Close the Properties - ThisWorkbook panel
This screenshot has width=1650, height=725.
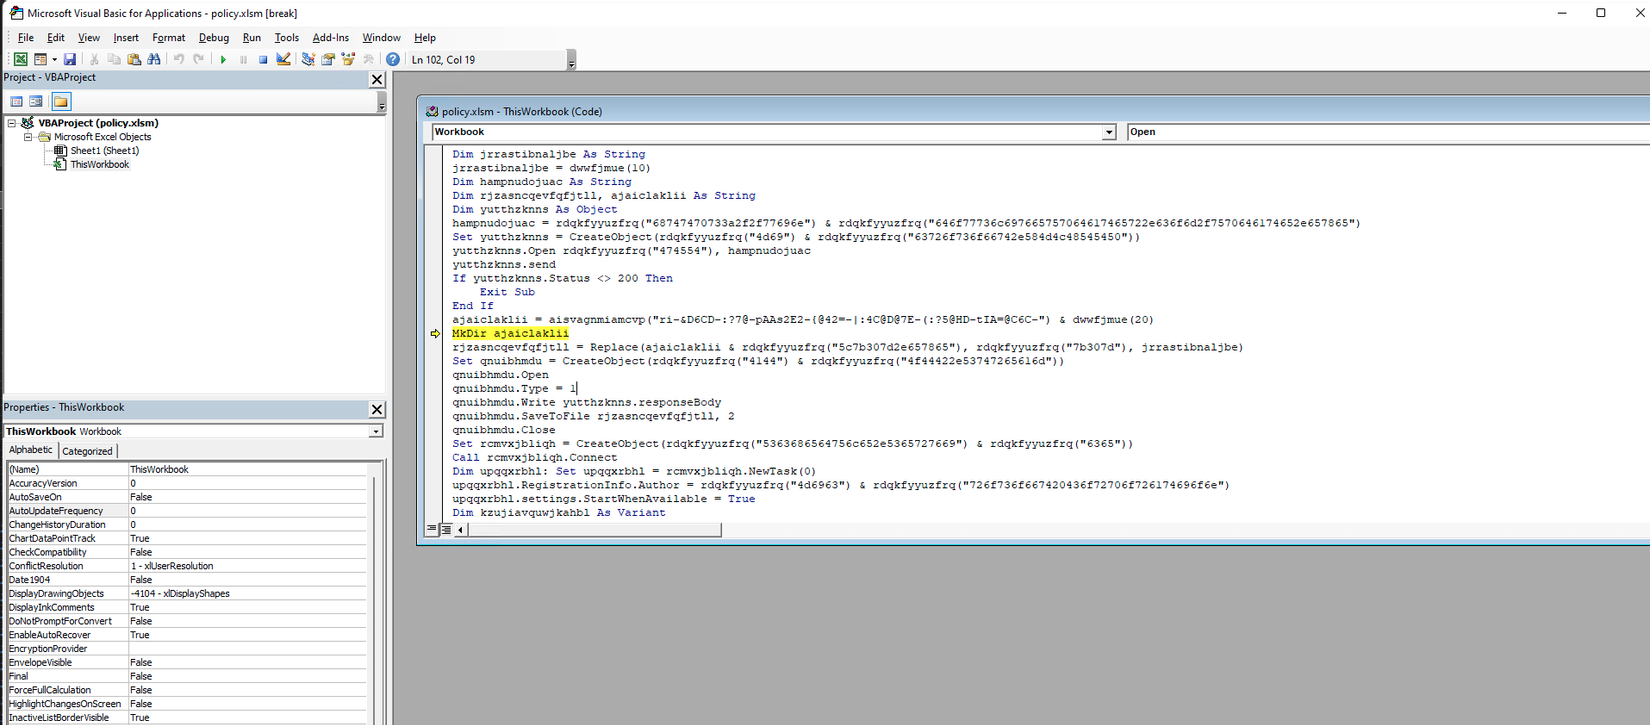pos(377,409)
